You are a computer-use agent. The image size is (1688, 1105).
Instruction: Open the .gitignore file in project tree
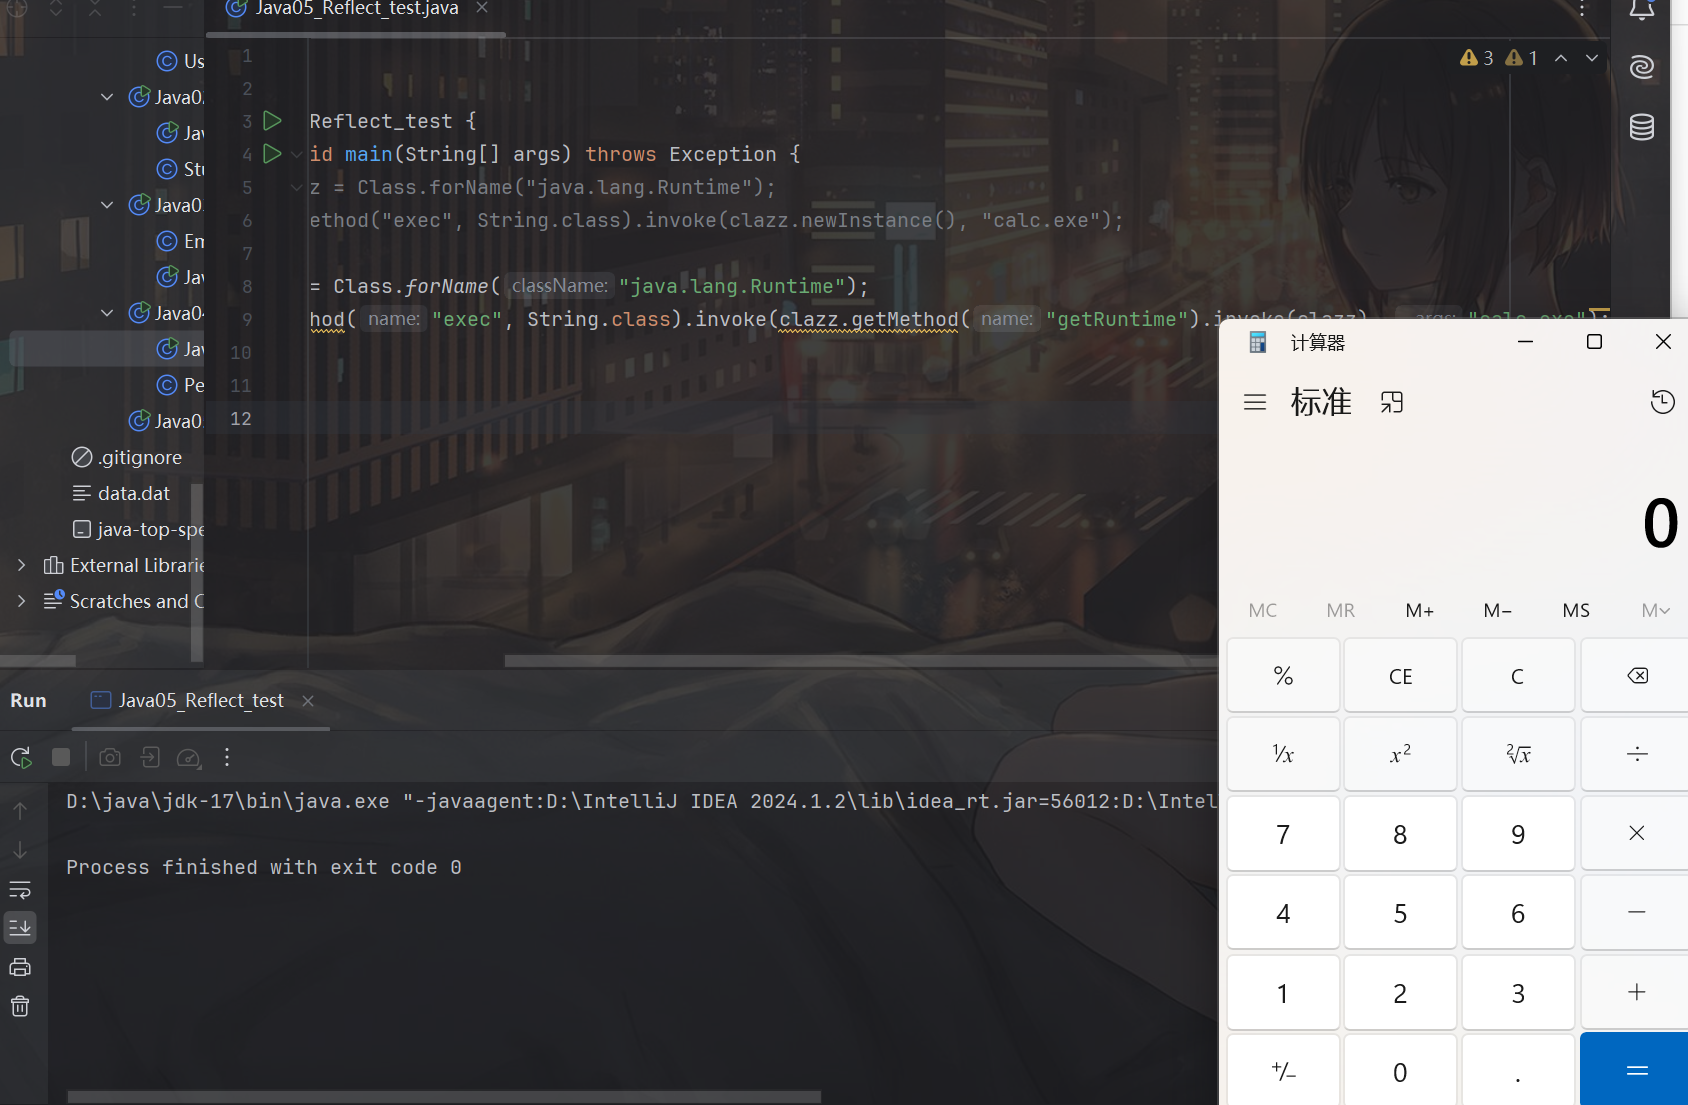pos(139,457)
